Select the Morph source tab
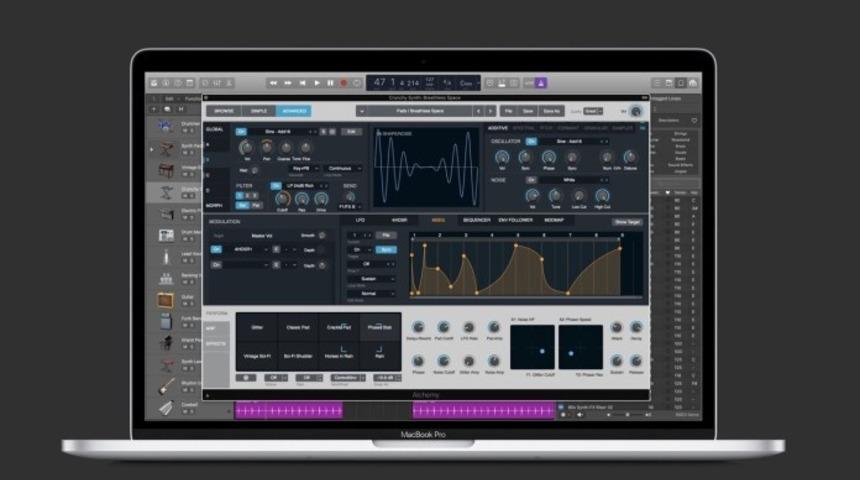This screenshot has width=860, height=480. [x=214, y=206]
